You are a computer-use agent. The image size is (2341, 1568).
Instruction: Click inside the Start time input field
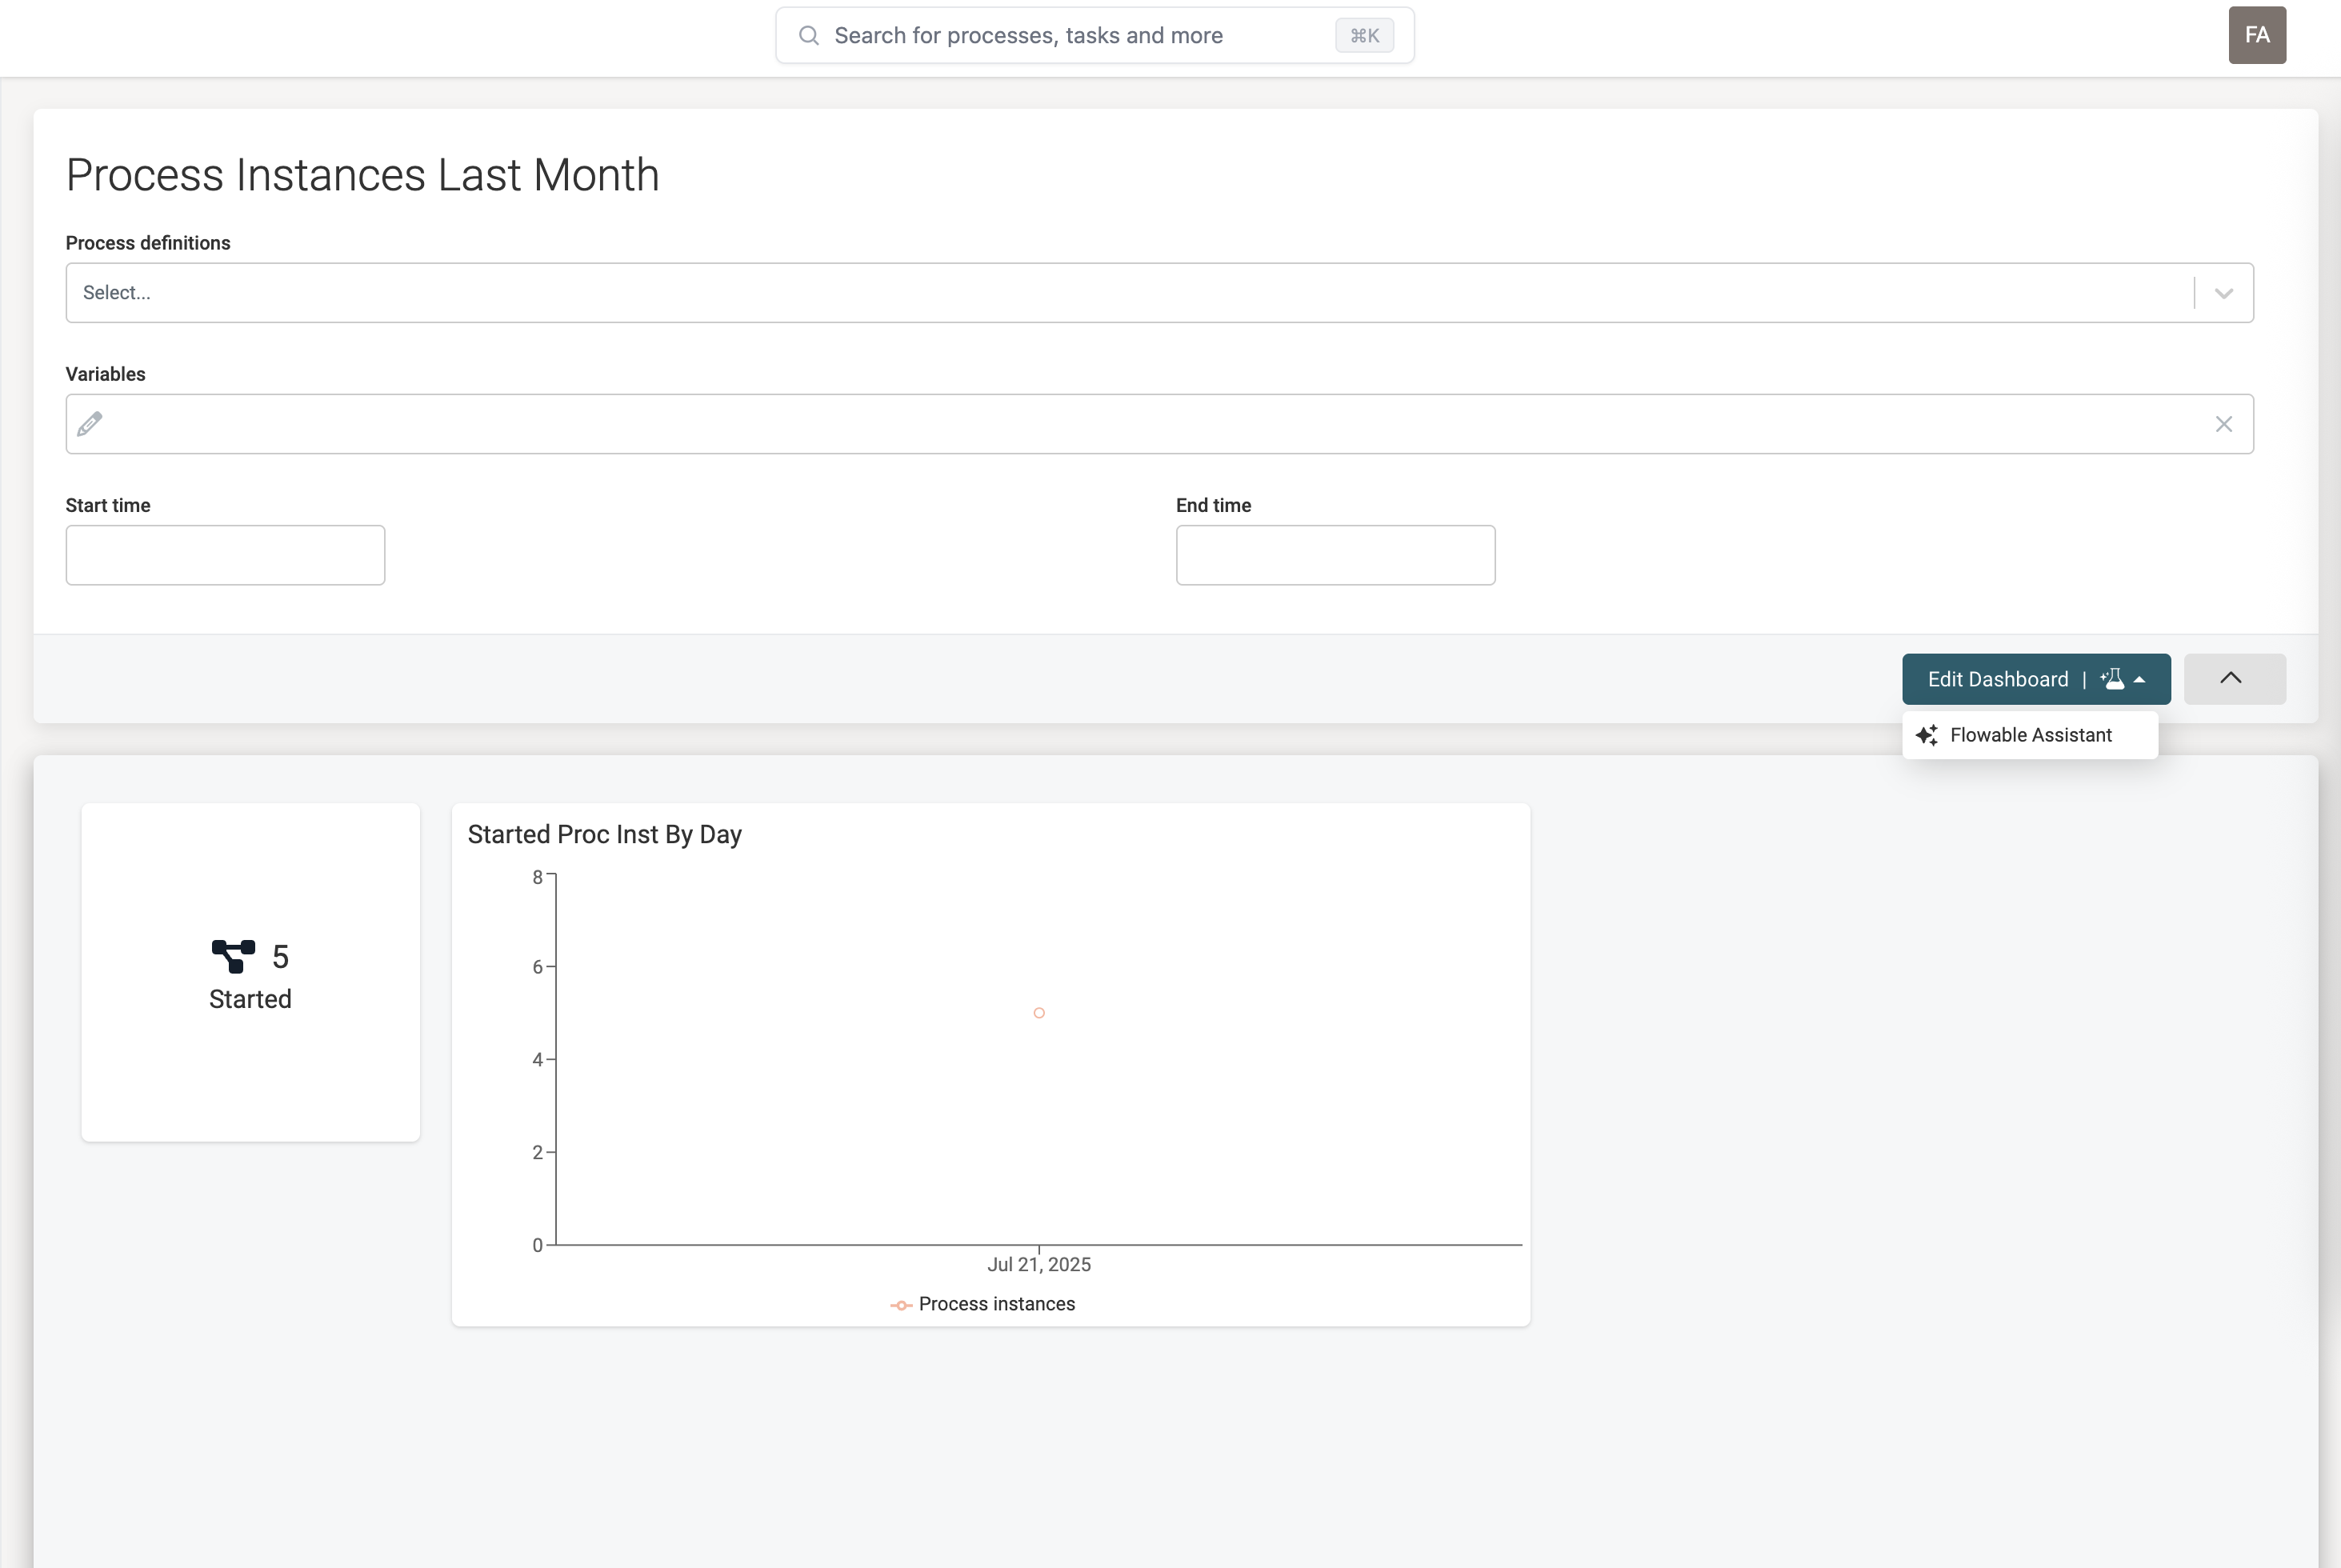(224, 554)
